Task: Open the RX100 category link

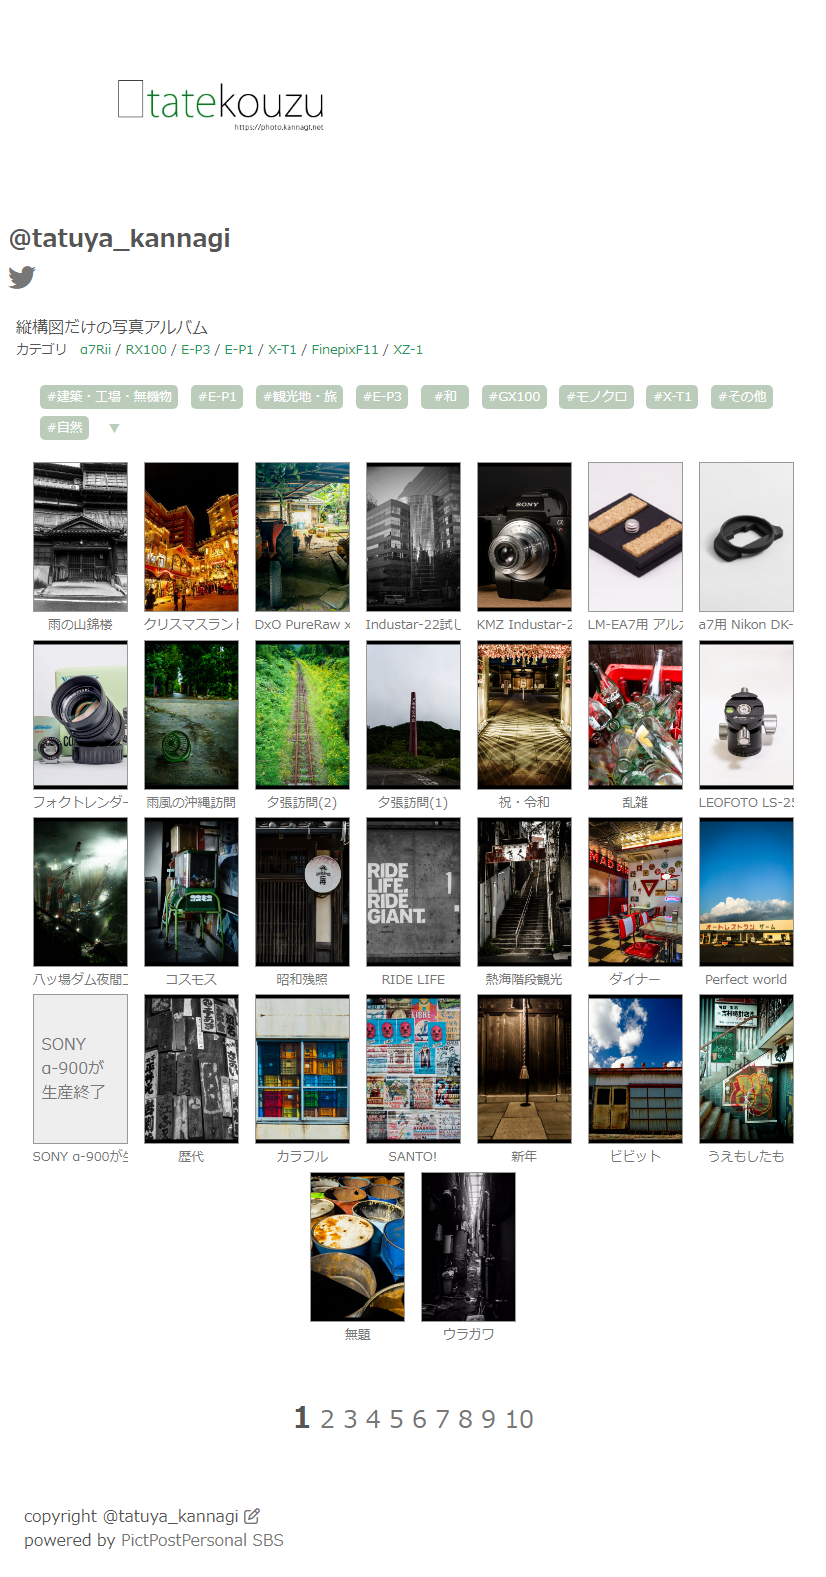Action: click(x=146, y=350)
